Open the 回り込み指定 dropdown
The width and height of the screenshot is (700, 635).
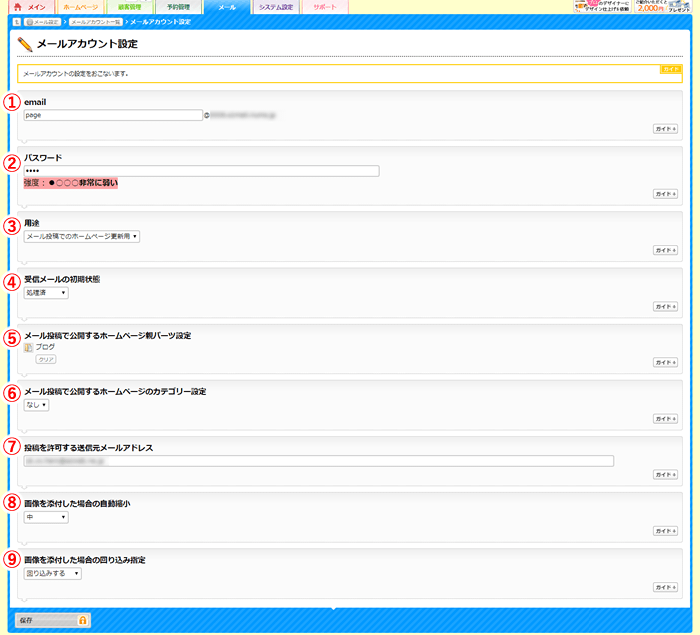click(x=52, y=573)
